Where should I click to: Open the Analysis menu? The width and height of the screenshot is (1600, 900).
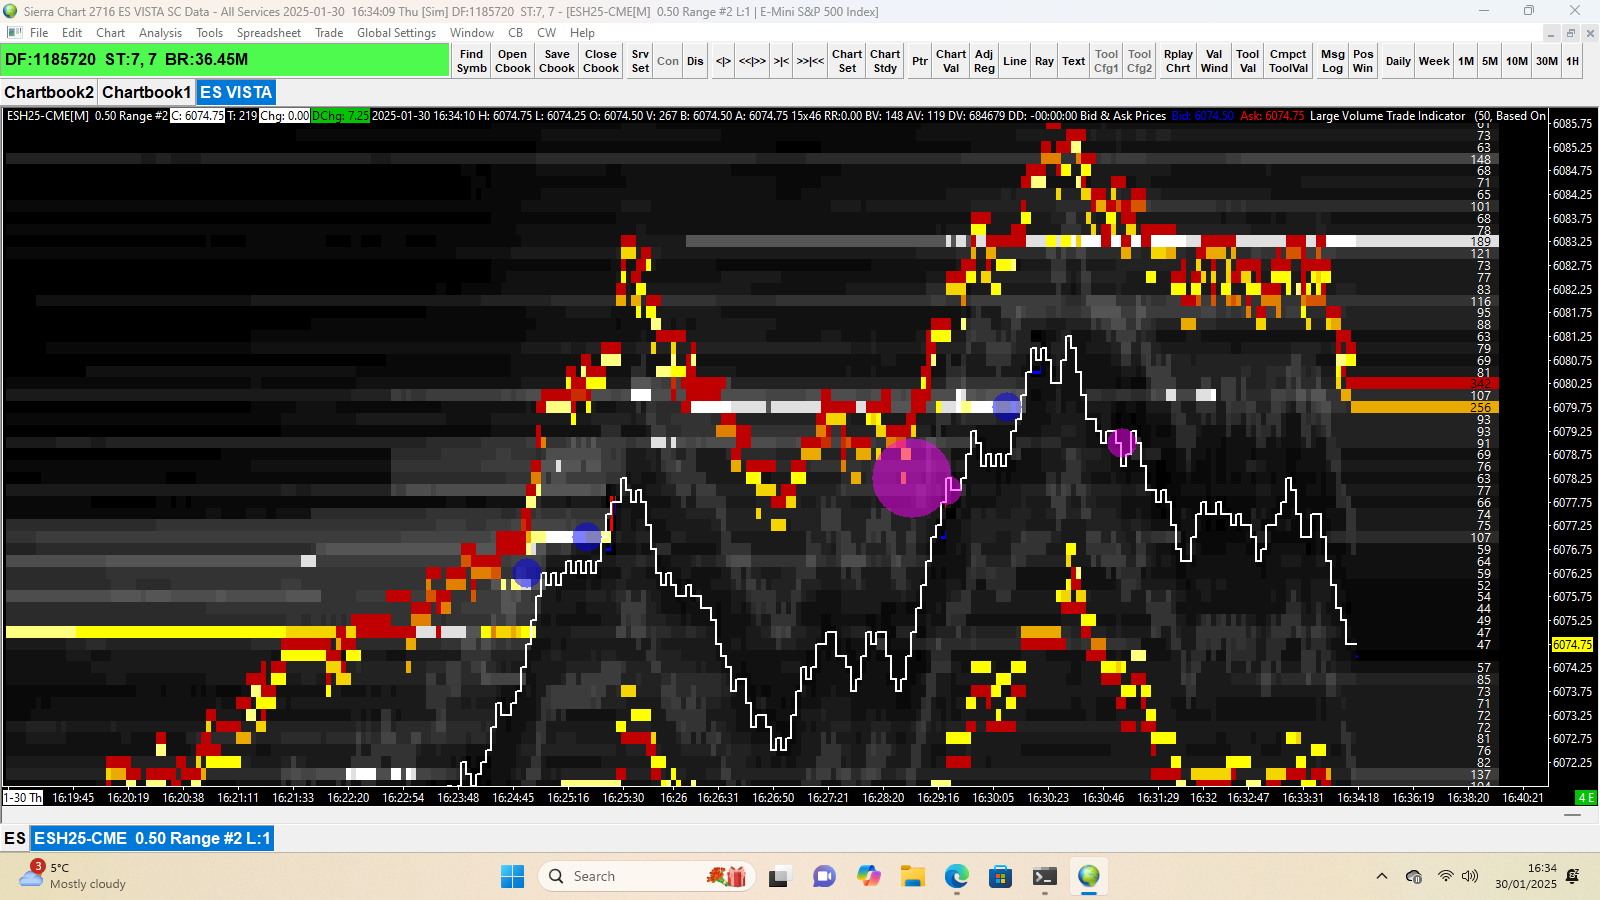pyautogui.click(x=160, y=33)
